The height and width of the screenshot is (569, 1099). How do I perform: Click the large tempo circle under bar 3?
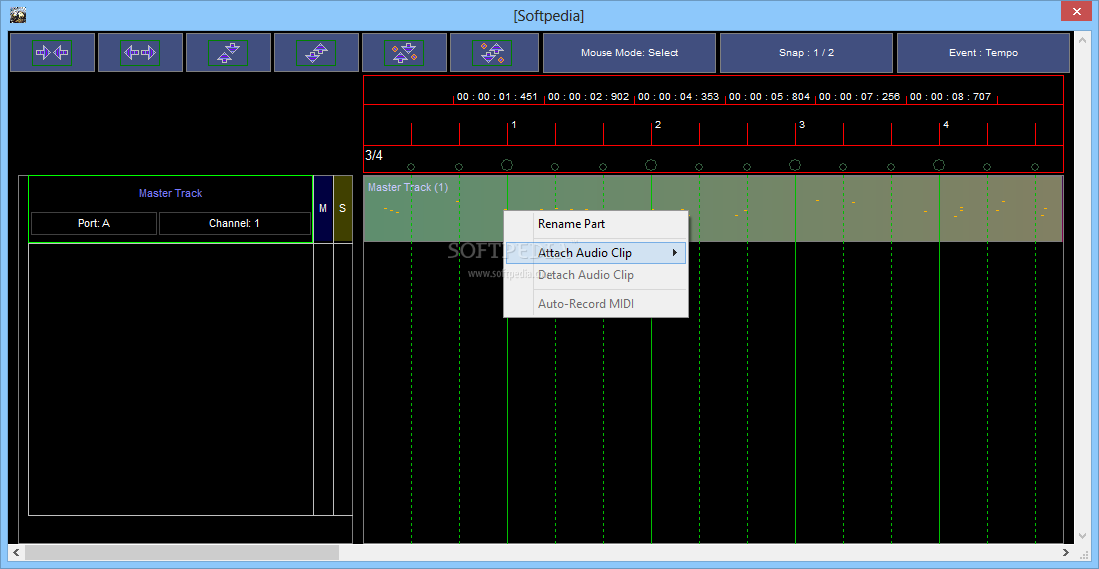click(x=795, y=165)
